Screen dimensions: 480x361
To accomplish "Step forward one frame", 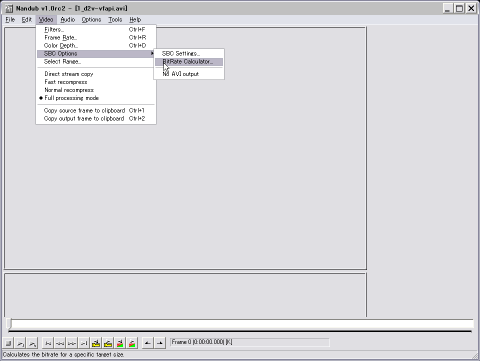I will coord(72,343).
